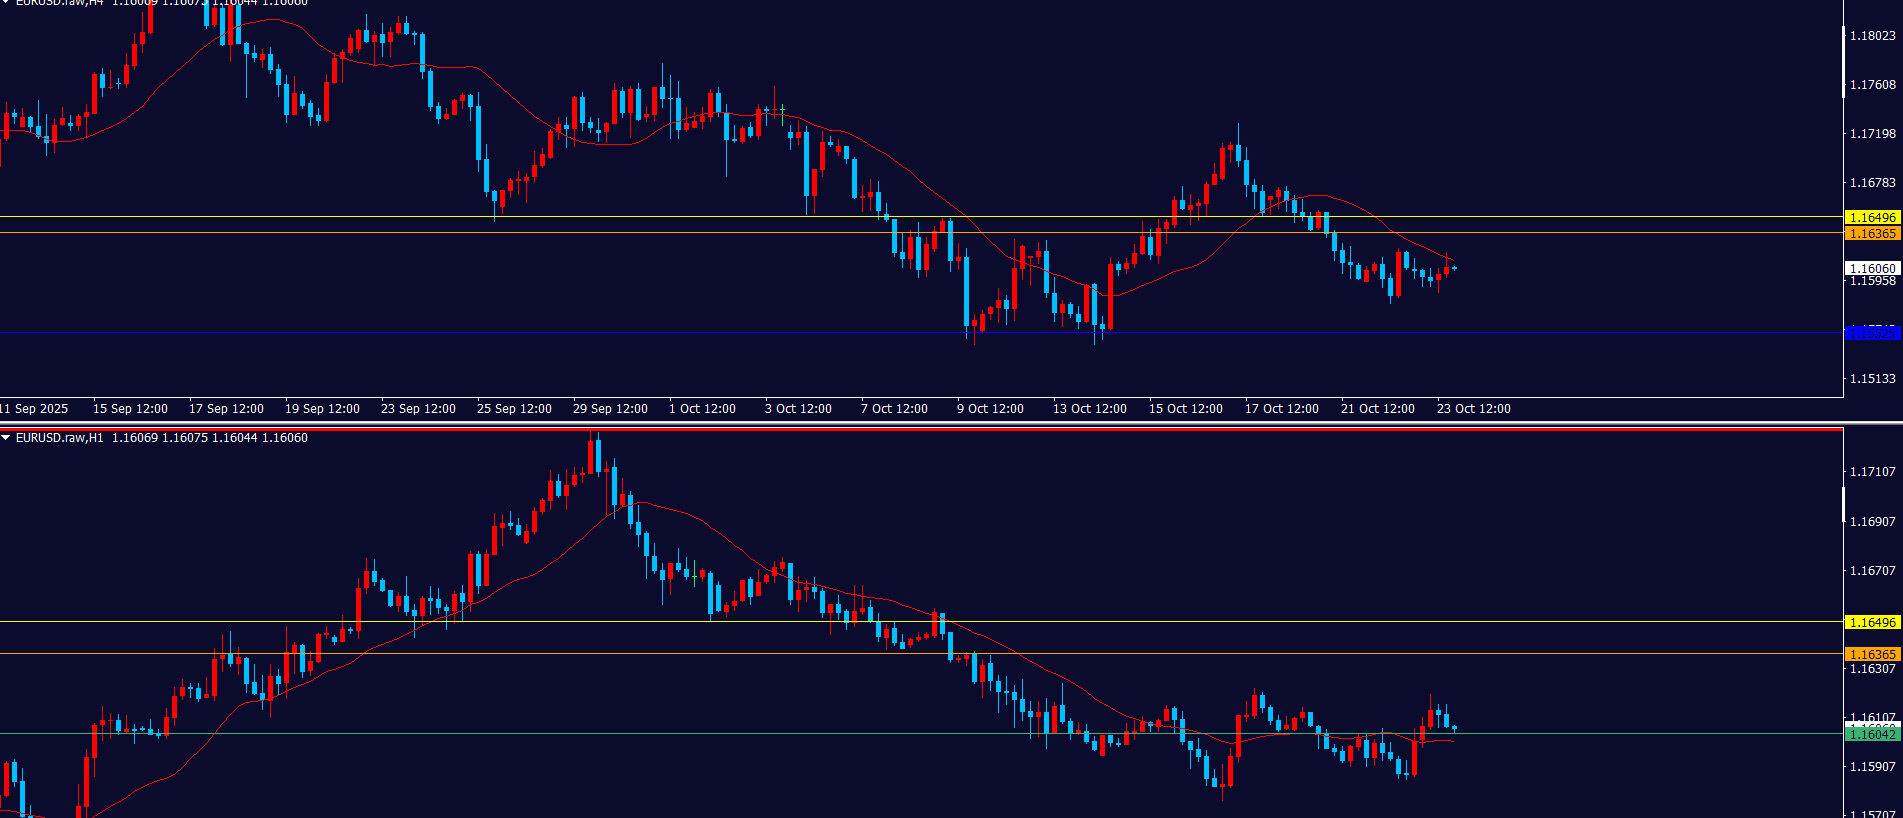Select yellow 1.16496 label in H1 chart

tap(1871, 622)
